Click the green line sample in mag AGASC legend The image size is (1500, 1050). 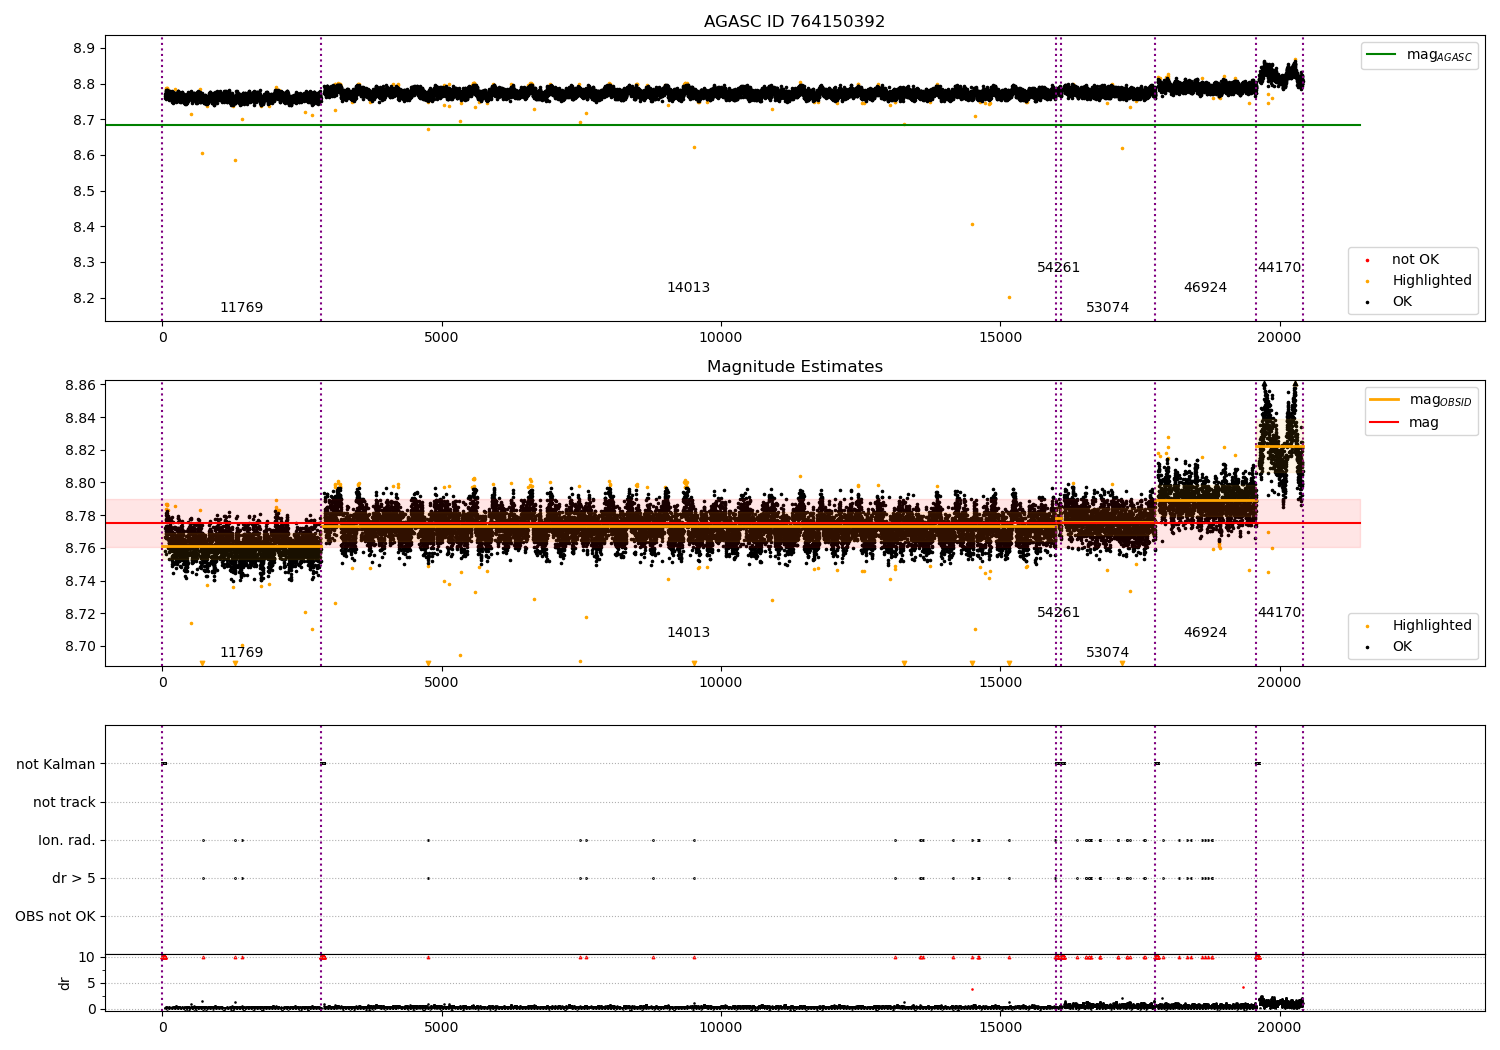[x=1382, y=55]
